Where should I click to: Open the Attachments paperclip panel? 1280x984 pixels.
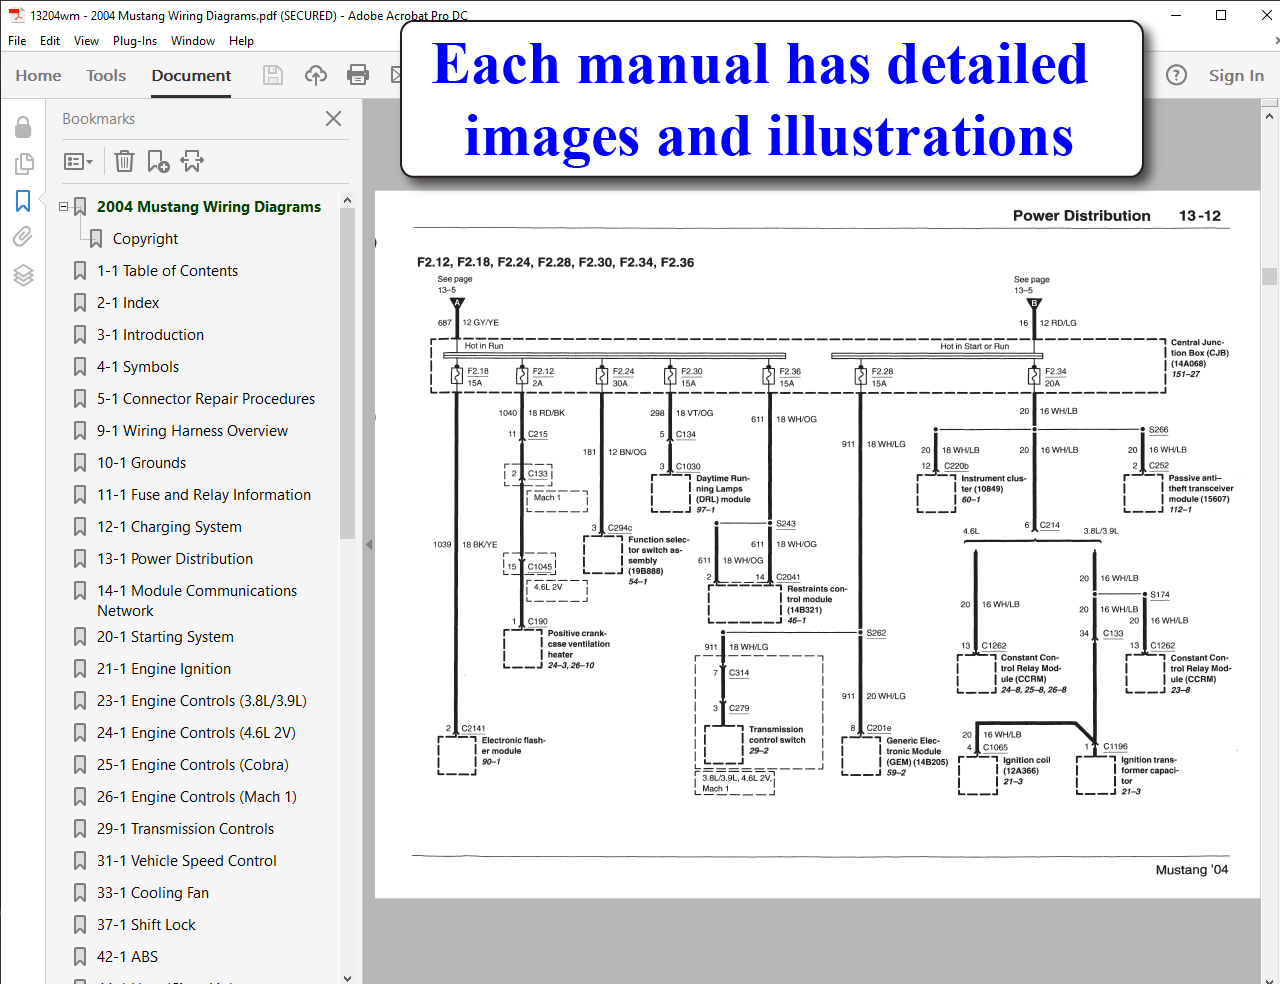click(x=23, y=236)
